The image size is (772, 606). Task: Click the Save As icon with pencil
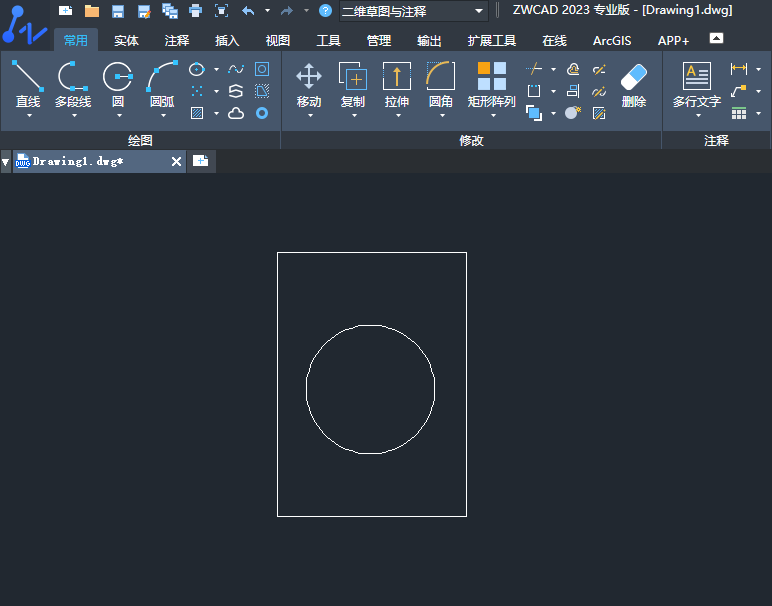tap(144, 11)
